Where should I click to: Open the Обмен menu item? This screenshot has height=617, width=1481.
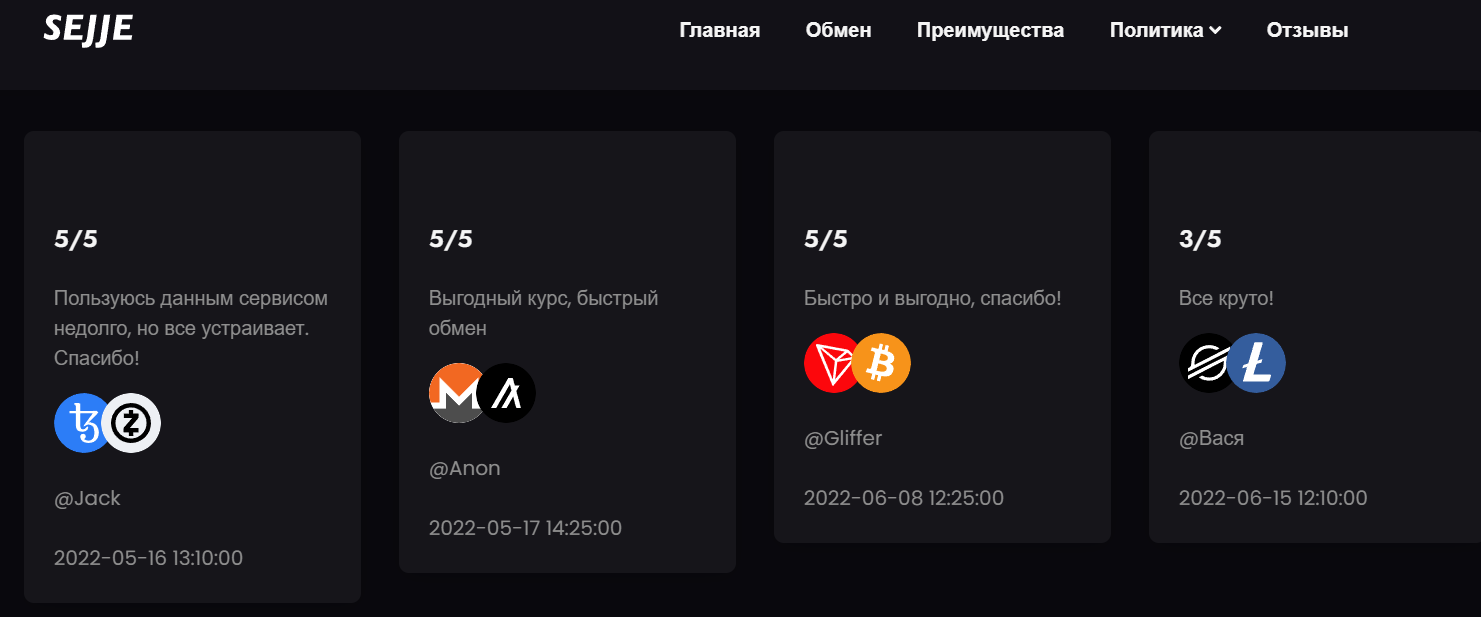click(x=839, y=30)
